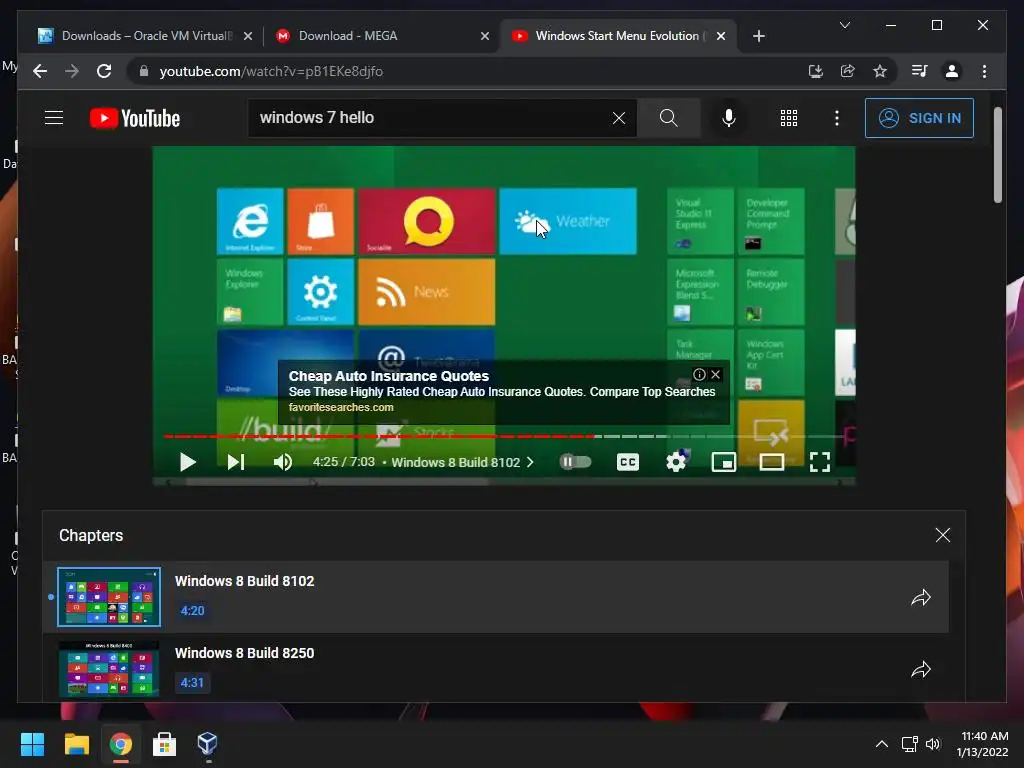Open taskbar clock showing 11:40 AM
The width and height of the screenshot is (1024, 768).
(983, 744)
